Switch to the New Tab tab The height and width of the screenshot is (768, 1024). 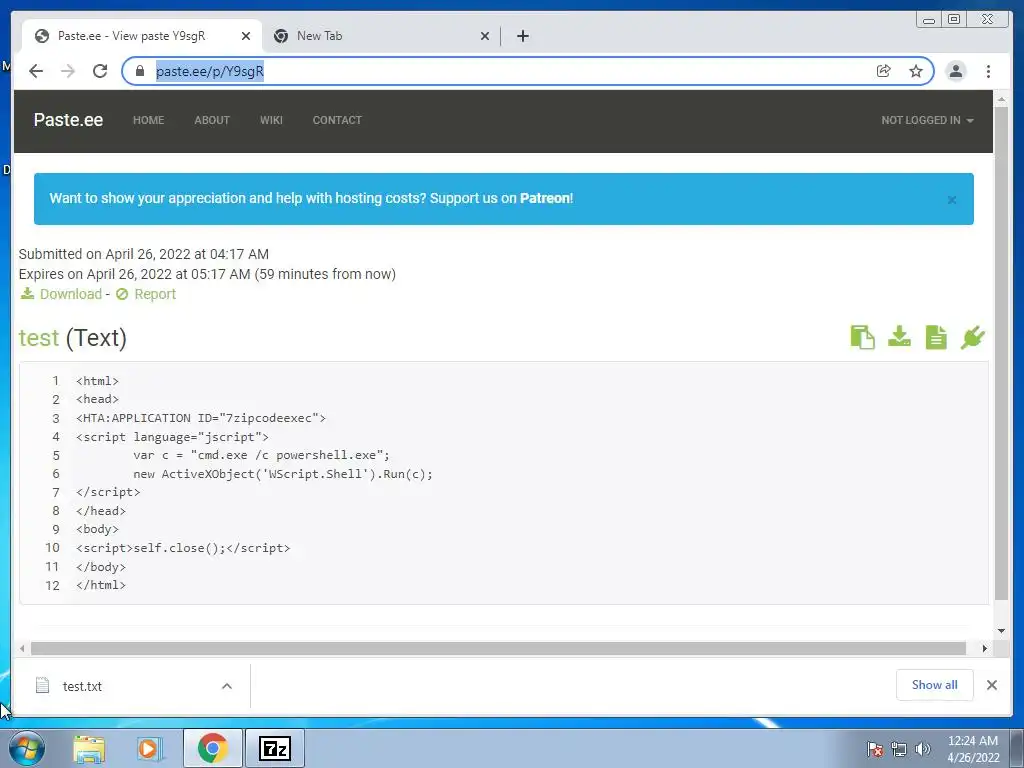tap(382, 36)
